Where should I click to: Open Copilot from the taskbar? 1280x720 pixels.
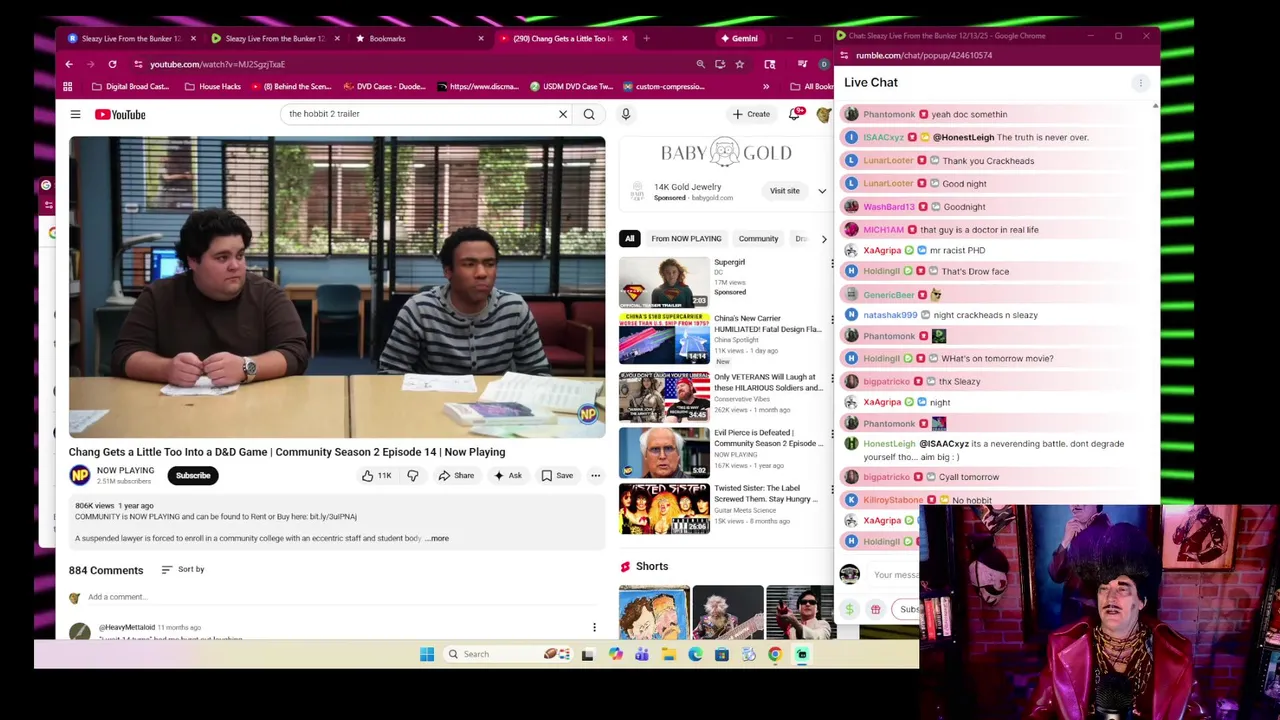click(615, 654)
